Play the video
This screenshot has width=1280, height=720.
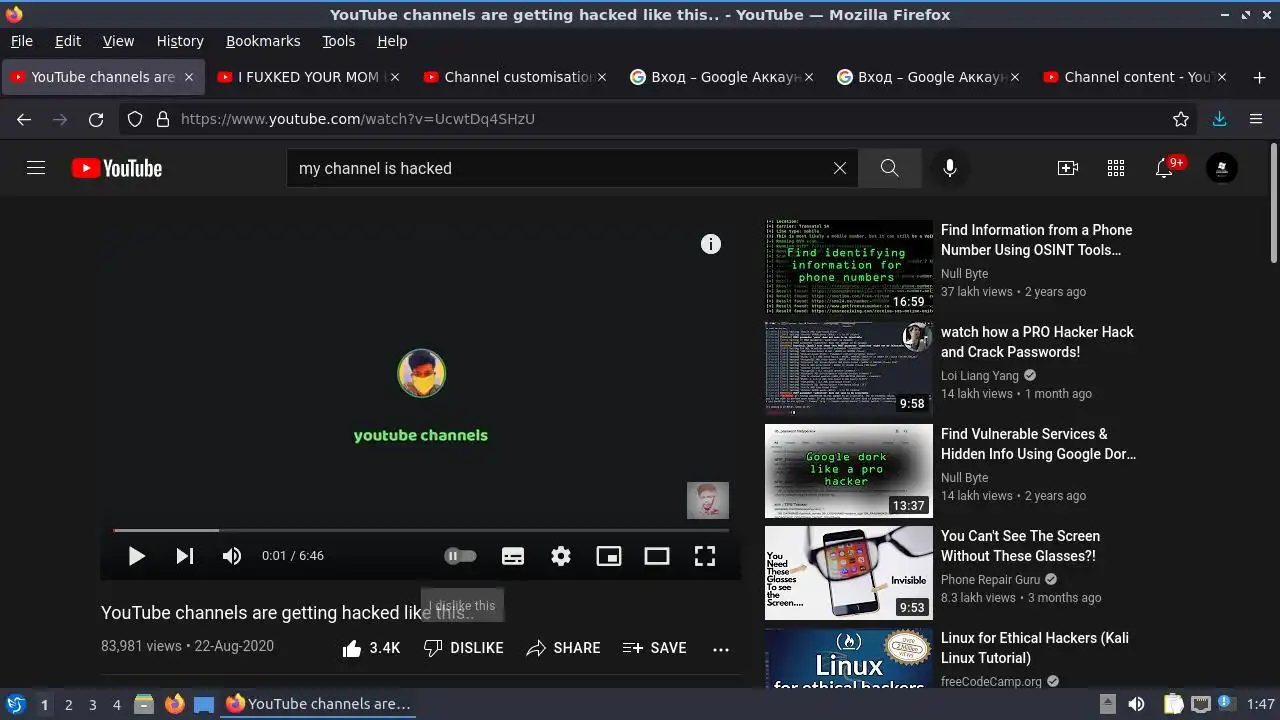(x=137, y=556)
